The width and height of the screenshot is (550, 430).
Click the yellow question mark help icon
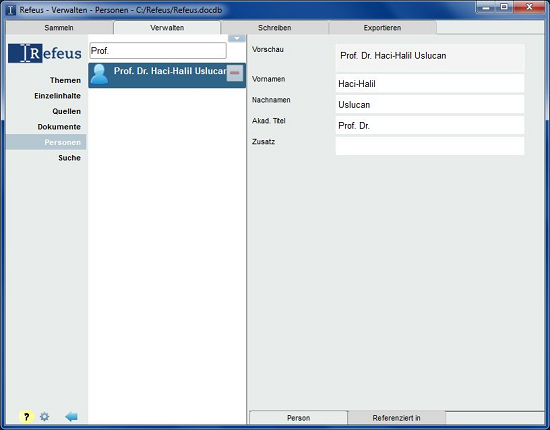tap(26, 417)
